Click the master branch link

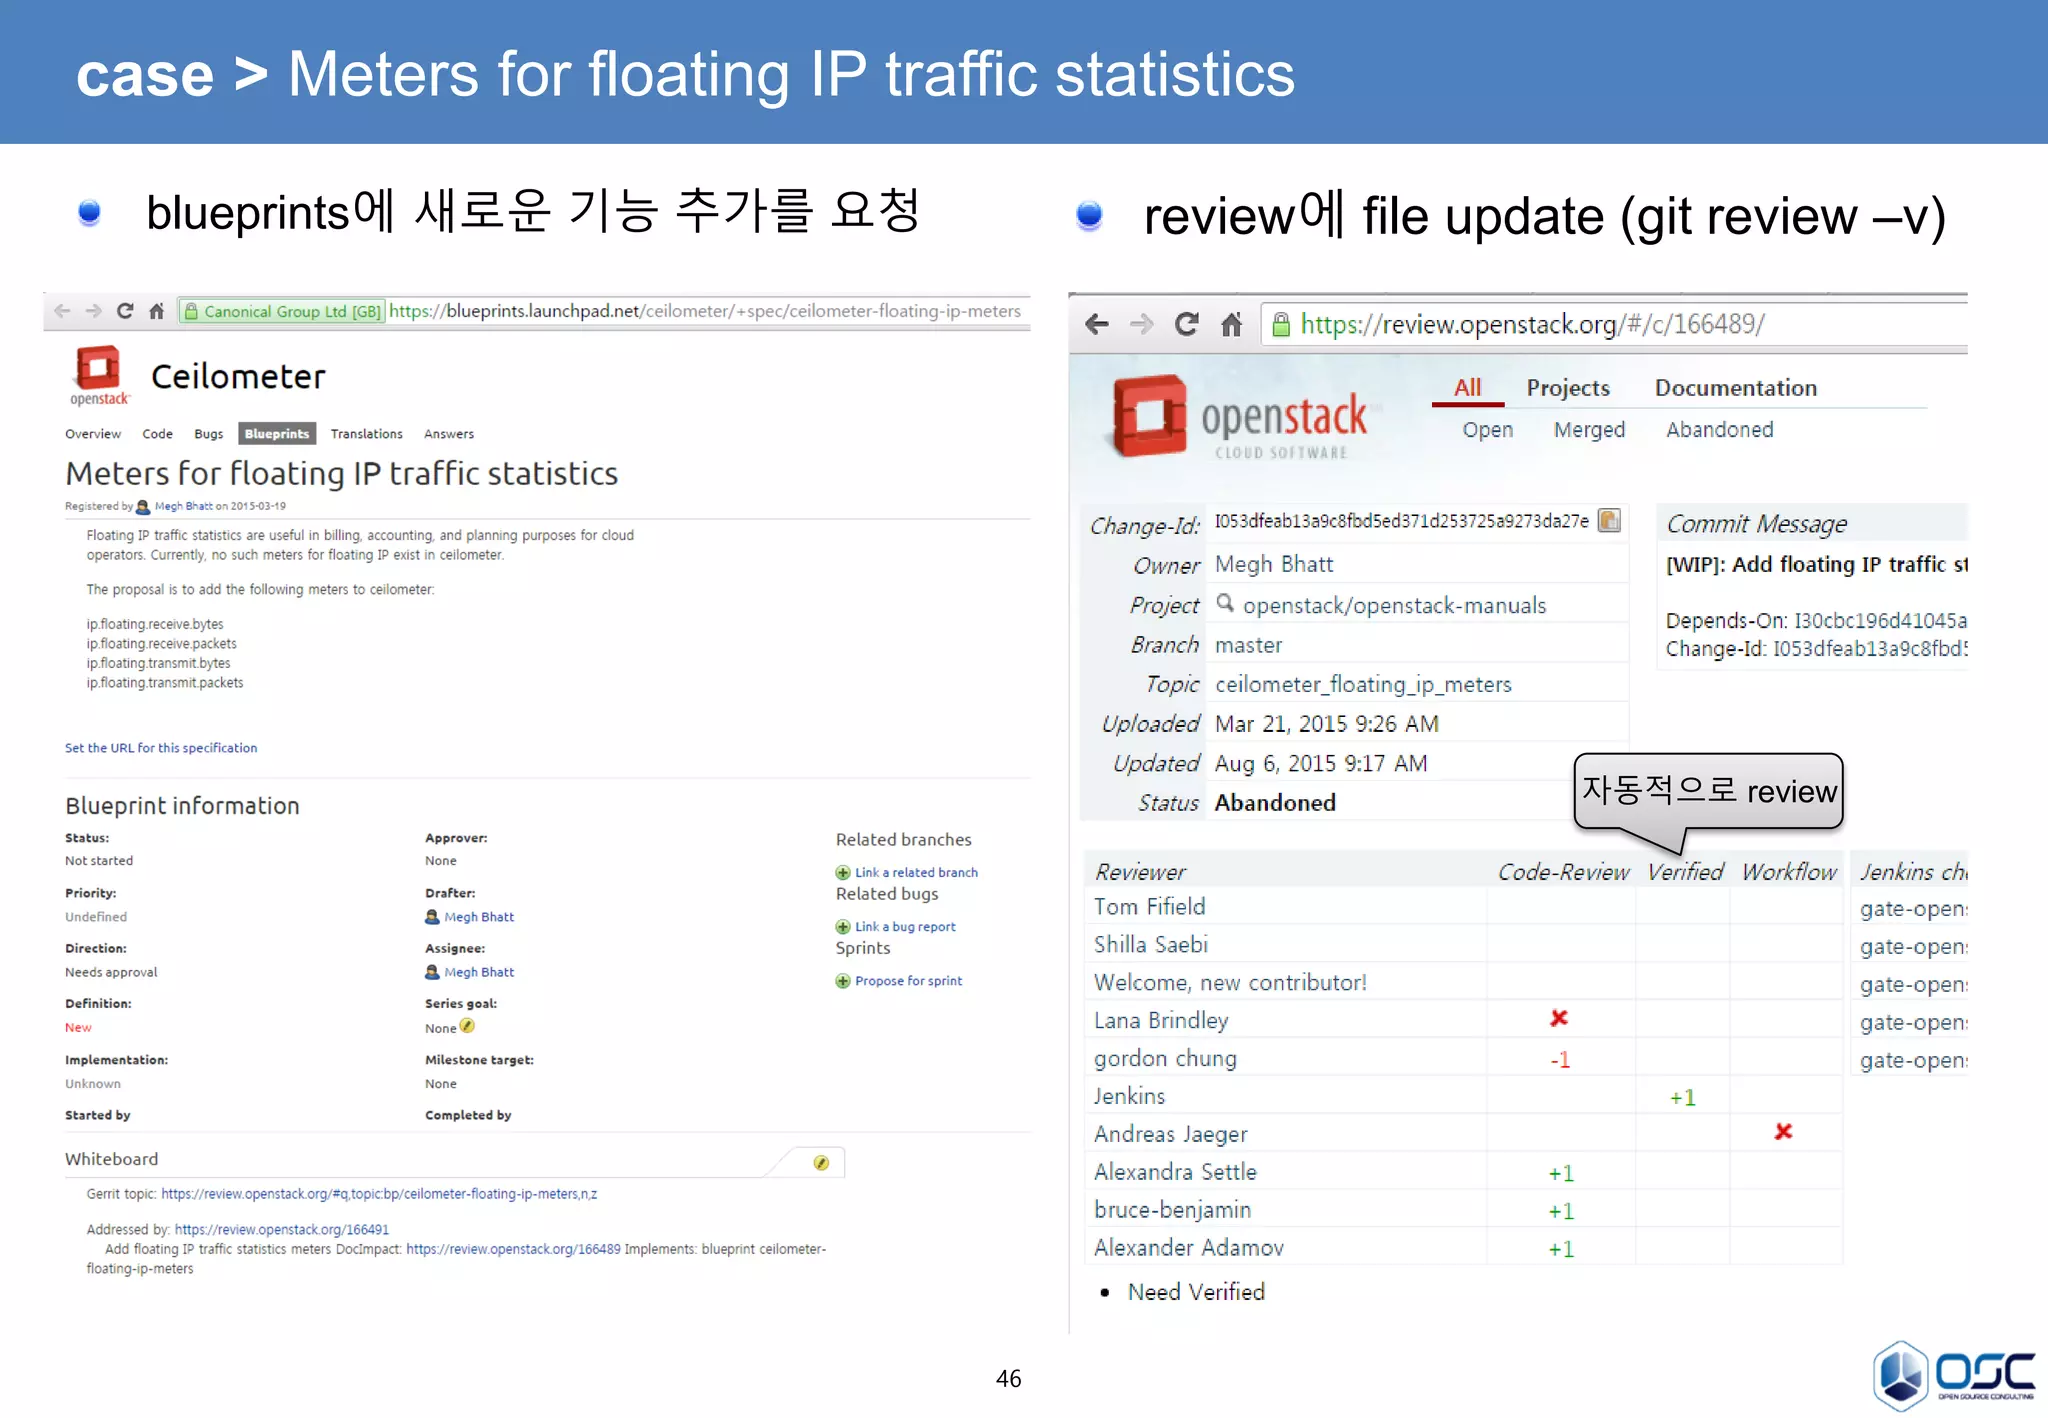[x=1248, y=646]
